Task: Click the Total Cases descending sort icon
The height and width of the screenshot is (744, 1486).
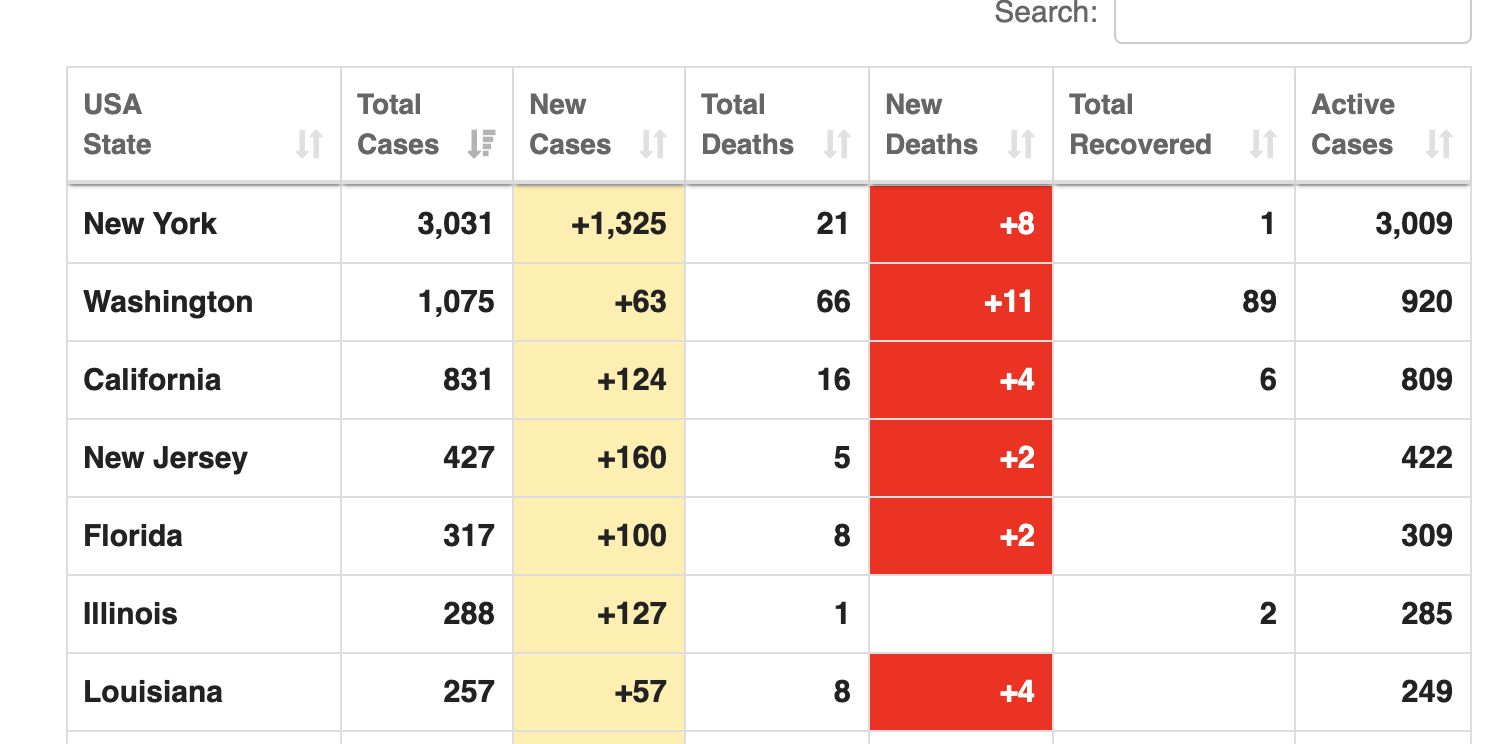Action: tap(481, 145)
